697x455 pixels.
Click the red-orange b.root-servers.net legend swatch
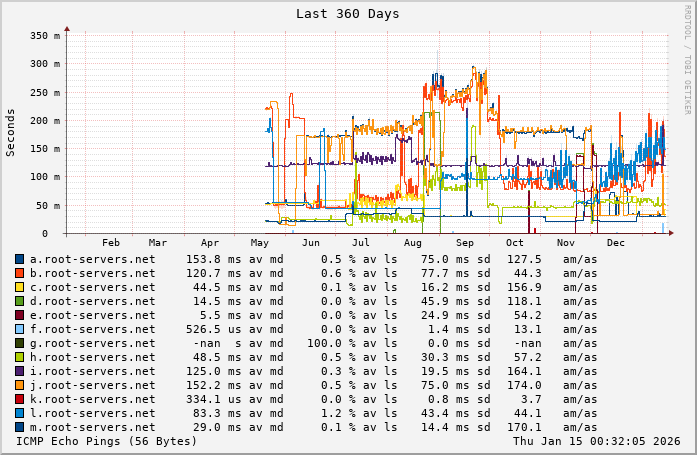click(x=20, y=273)
